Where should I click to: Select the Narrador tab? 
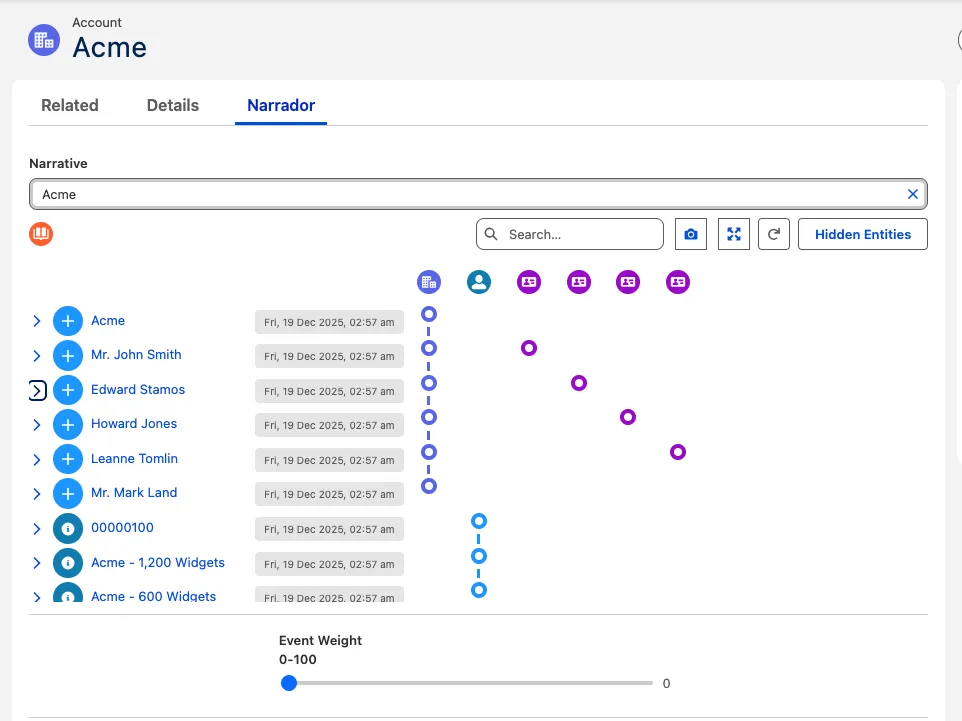281,105
